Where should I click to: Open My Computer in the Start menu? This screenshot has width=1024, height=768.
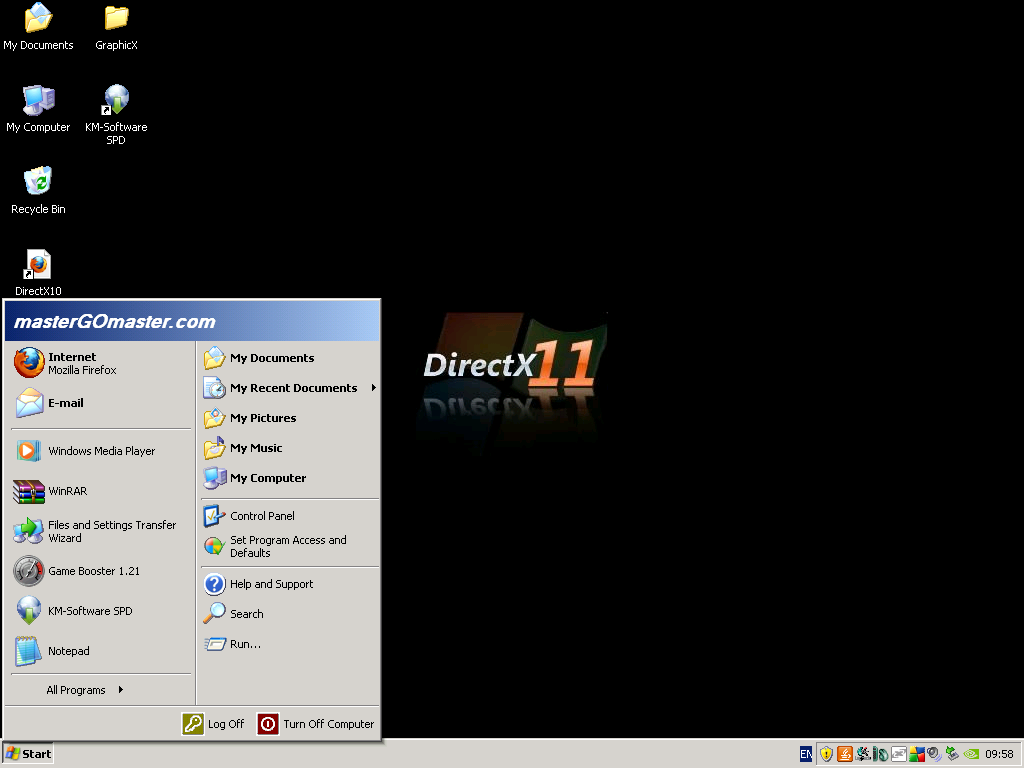290,478
